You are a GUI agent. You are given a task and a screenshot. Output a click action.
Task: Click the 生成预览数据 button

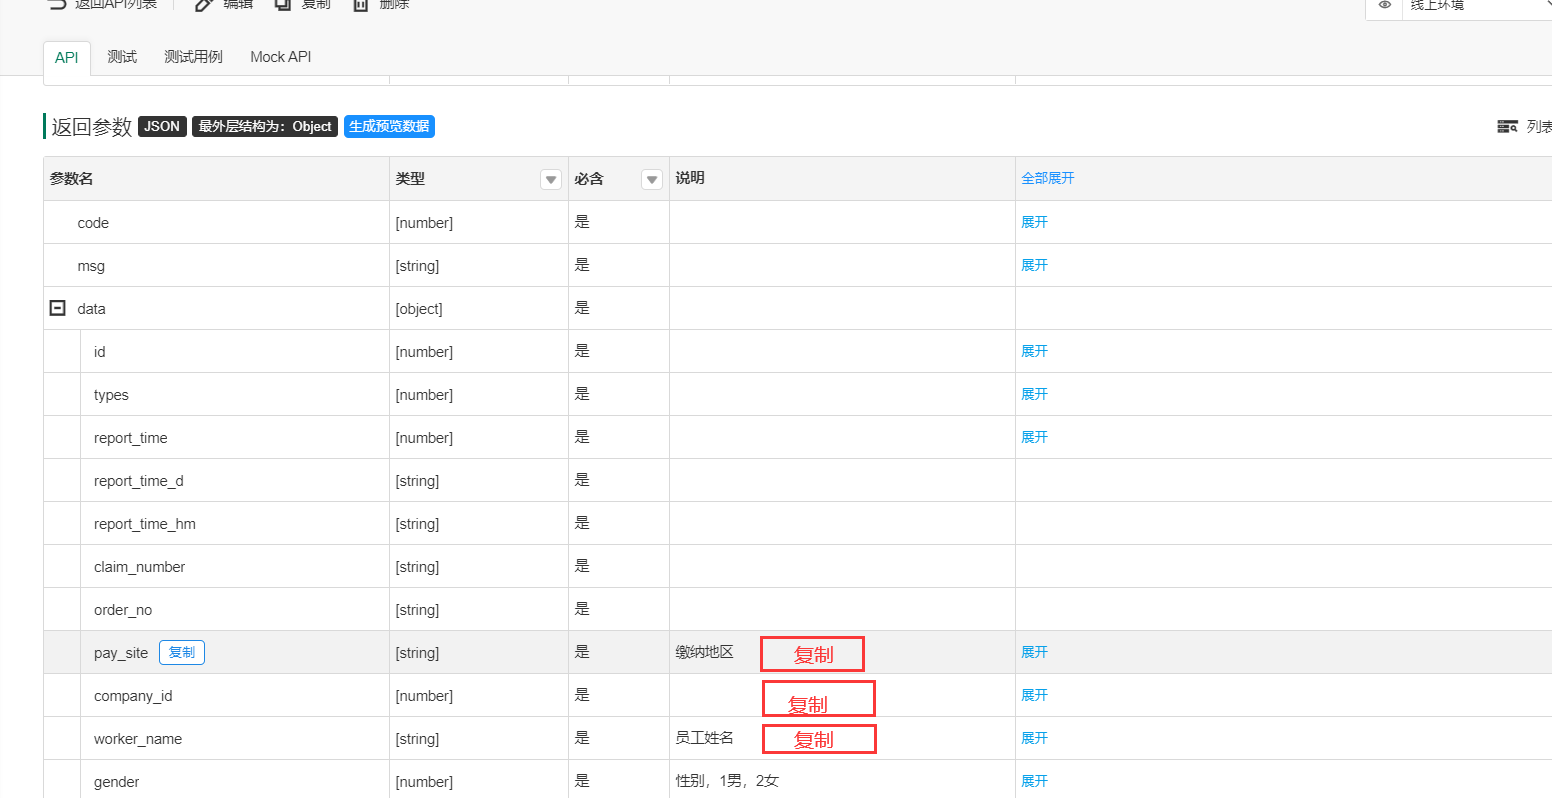click(389, 126)
